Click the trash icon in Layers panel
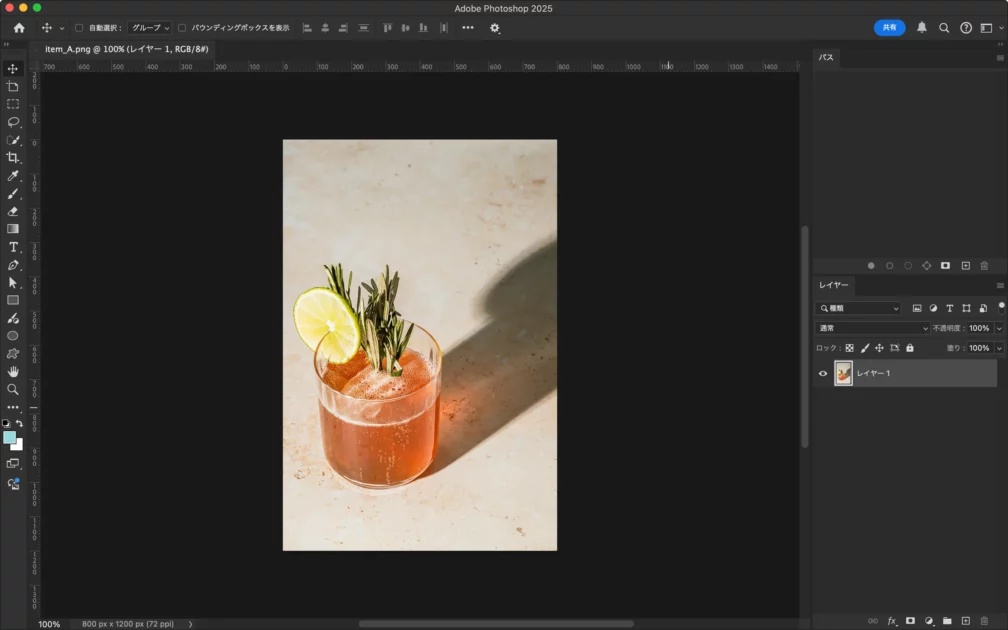This screenshot has width=1008, height=630. tap(985, 621)
